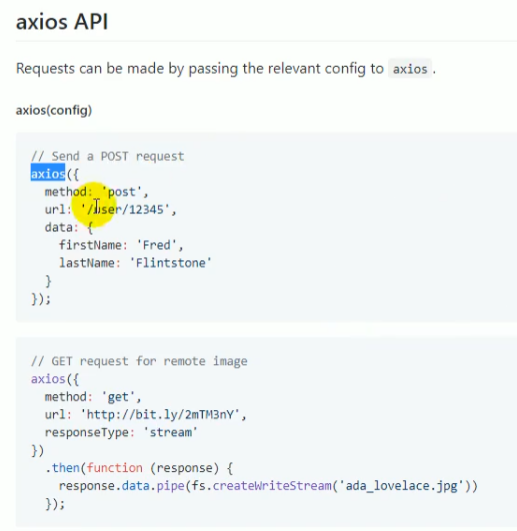Click the 'then' method in the promise chain
This screenshot has width=517, height=531.
click(x=66, y=468)
